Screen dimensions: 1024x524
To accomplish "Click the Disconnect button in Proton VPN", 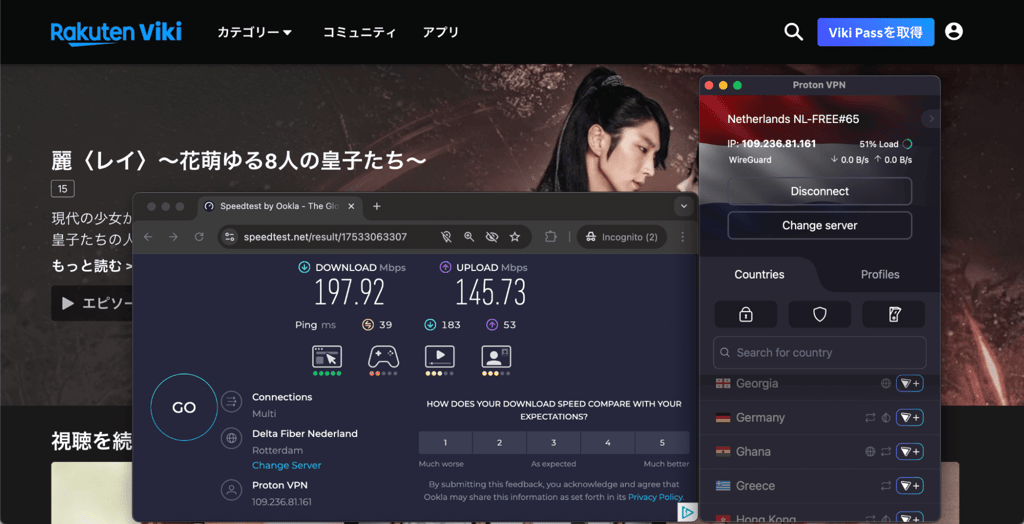I will 820,191.
